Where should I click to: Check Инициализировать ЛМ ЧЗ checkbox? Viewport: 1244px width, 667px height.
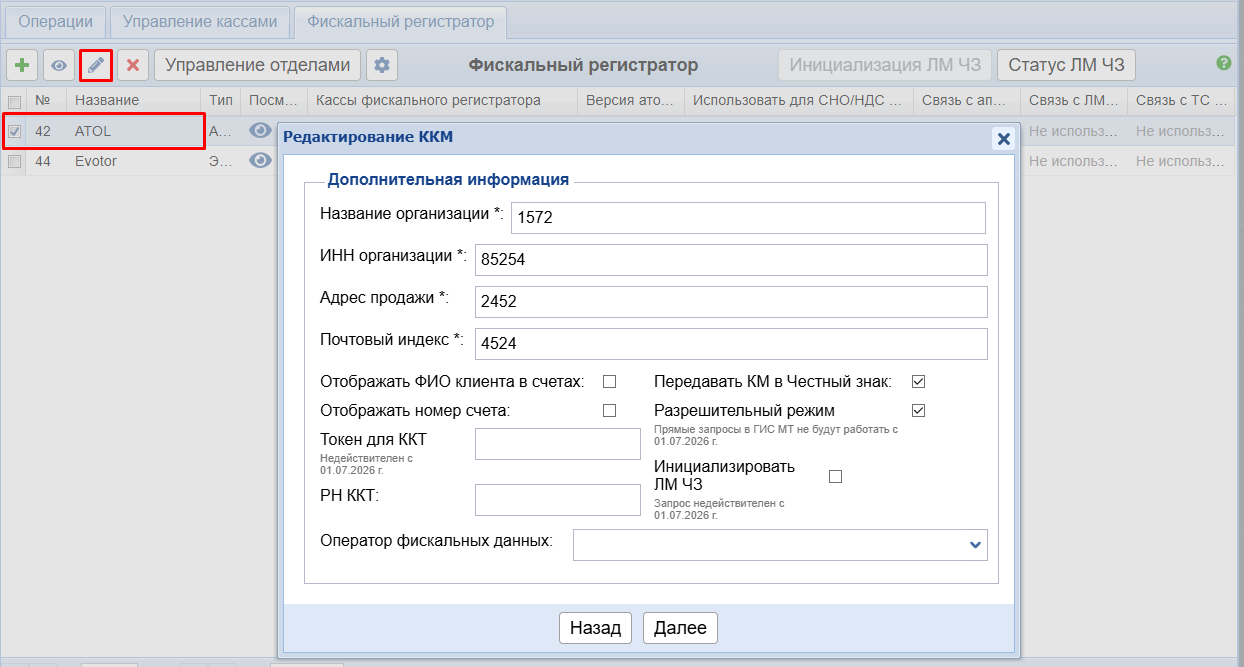(836, 477)
